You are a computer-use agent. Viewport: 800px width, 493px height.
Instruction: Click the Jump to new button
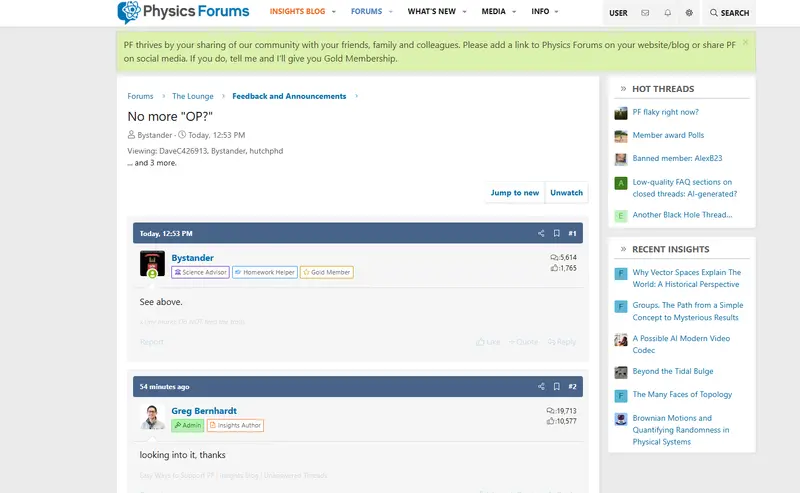pos(515,192)
